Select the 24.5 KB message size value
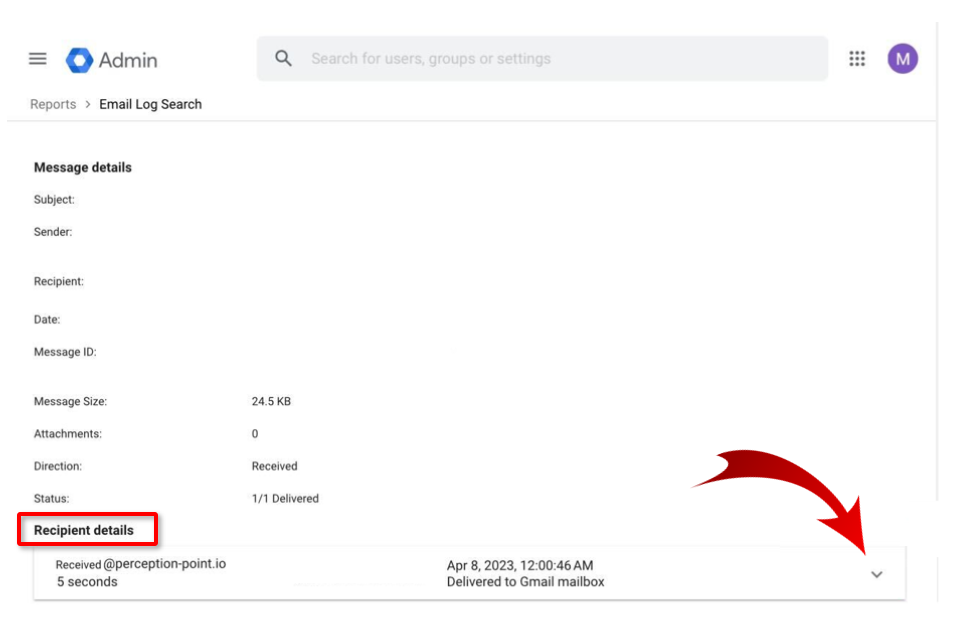The image size is (964, 626). pyautogui.click(x=271, y=402)
